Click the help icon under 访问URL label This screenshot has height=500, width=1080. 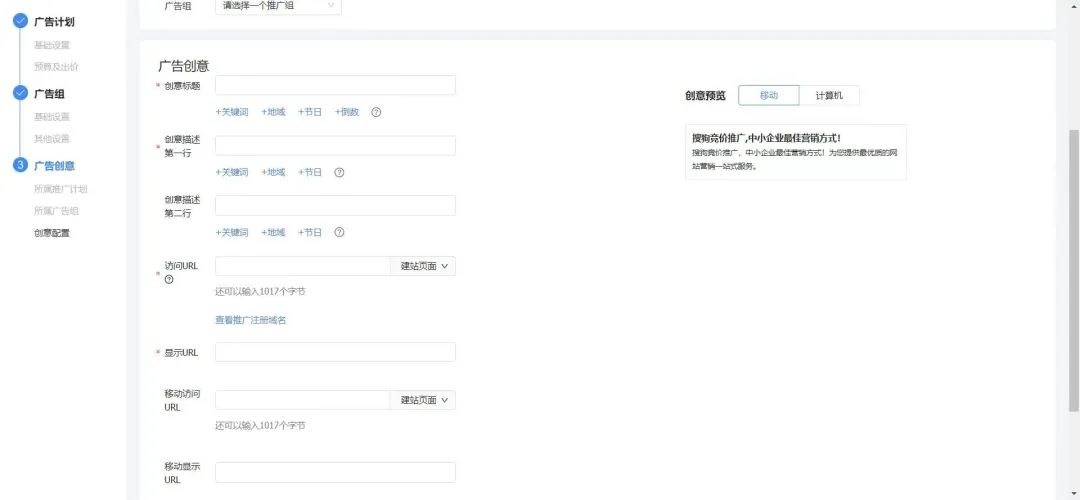click(169, 280)
